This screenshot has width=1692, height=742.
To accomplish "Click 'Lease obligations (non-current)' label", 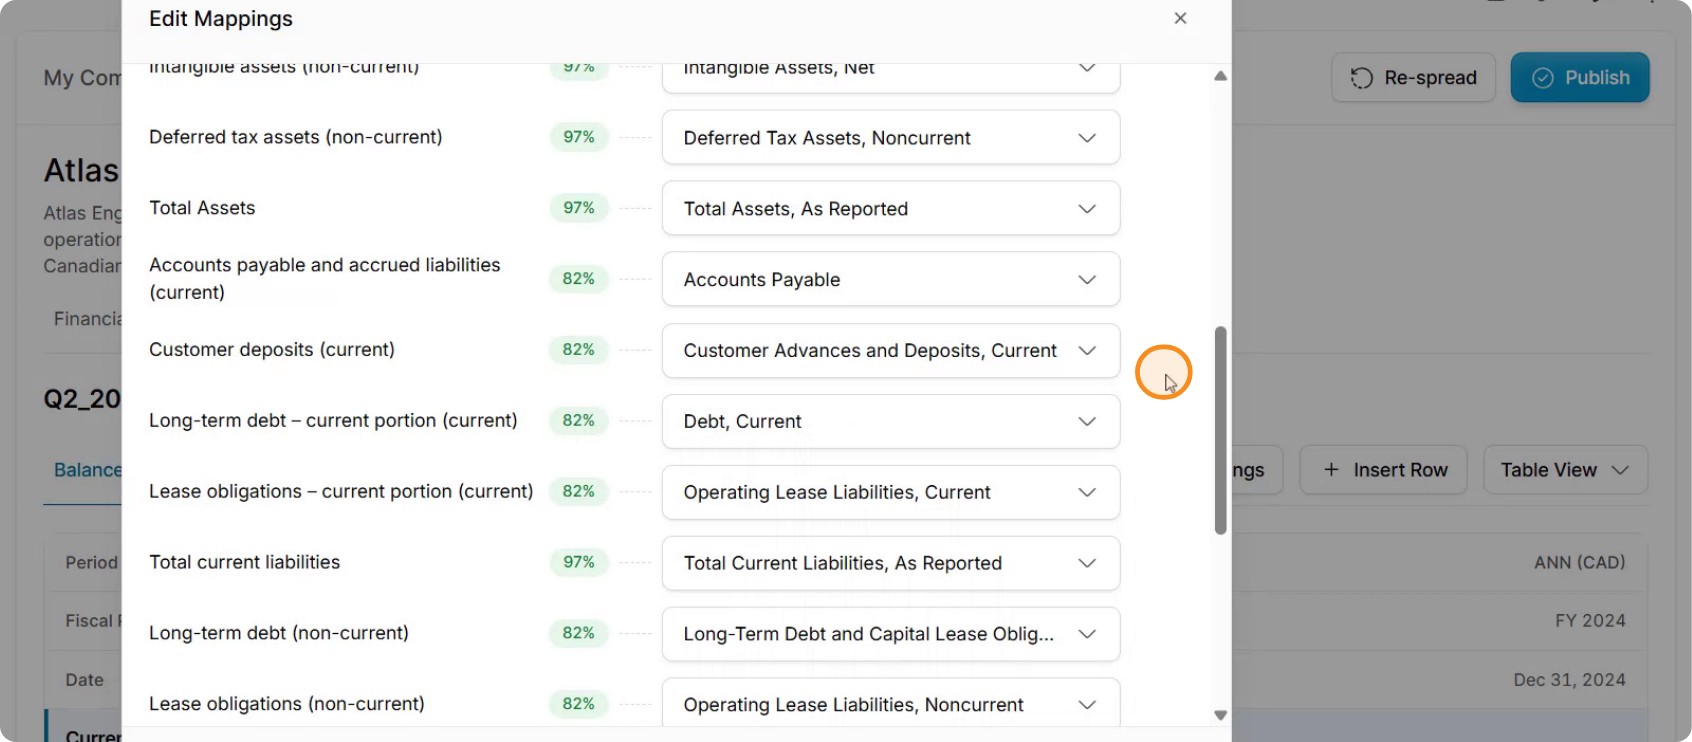I will pyautogui.click(x=287, y=704).
